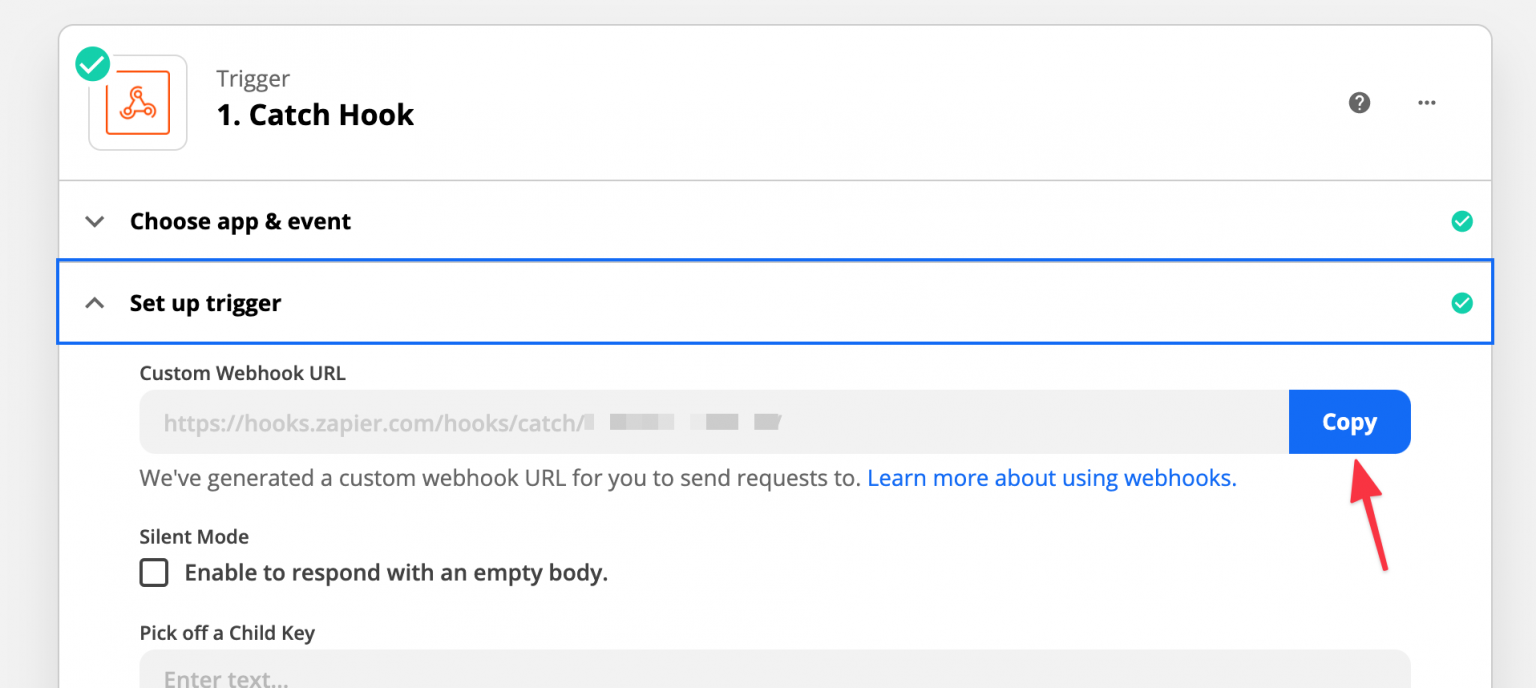The image size is (1536, 688).
Task: Click the Silent Mode label
Action: [x=193, y=537]
